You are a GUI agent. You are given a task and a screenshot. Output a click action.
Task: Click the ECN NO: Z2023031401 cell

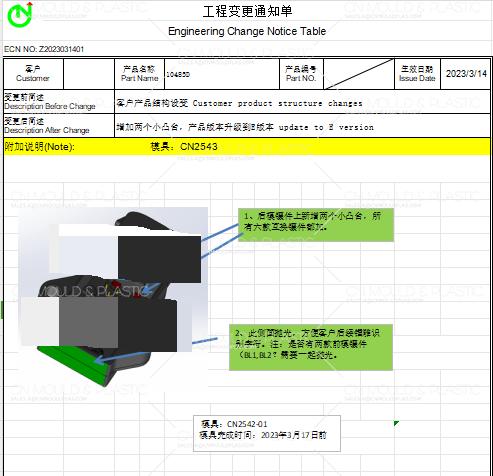44,49
